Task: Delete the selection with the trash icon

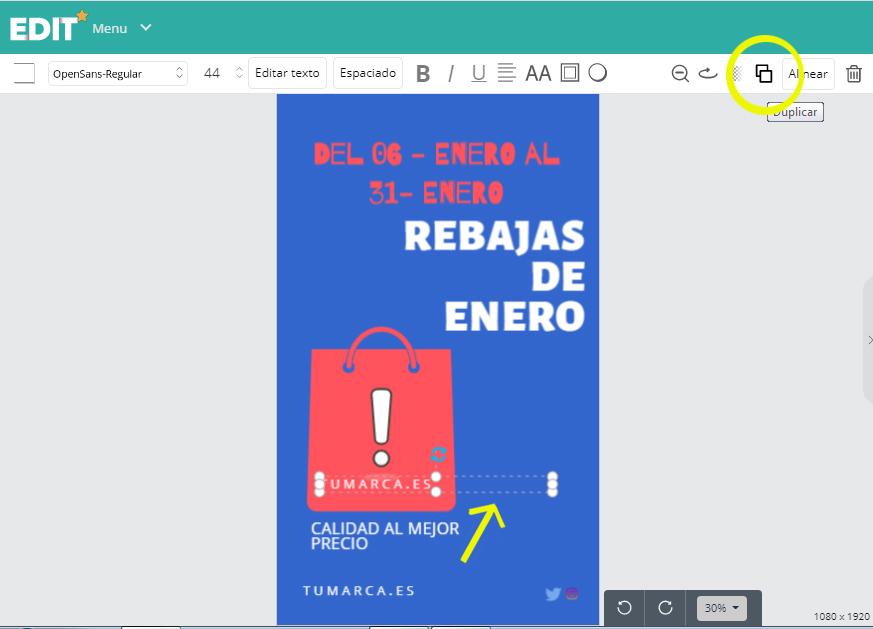Action: (853, 72)
